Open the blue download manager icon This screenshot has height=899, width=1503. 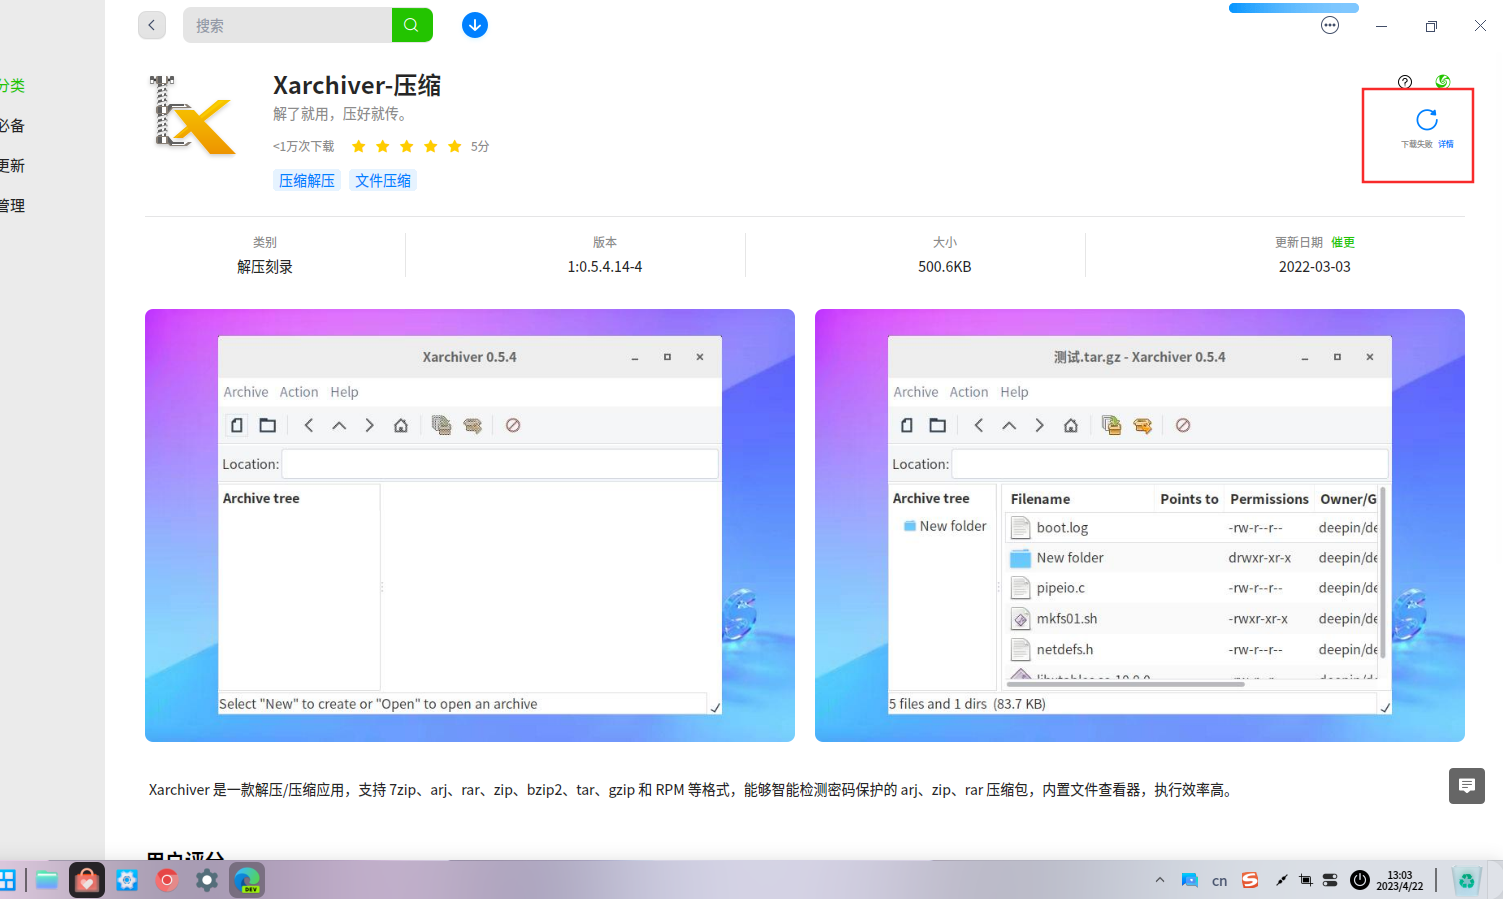click(475, 25)
